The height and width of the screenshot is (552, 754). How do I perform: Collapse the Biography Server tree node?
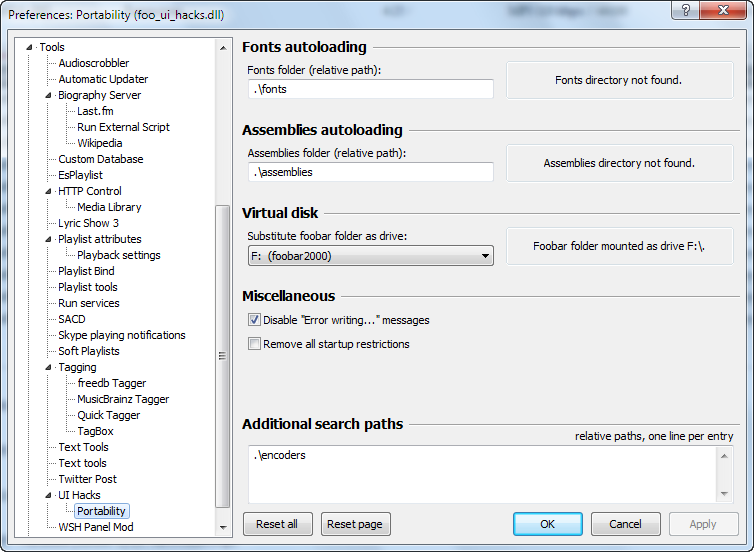(48, 95)
